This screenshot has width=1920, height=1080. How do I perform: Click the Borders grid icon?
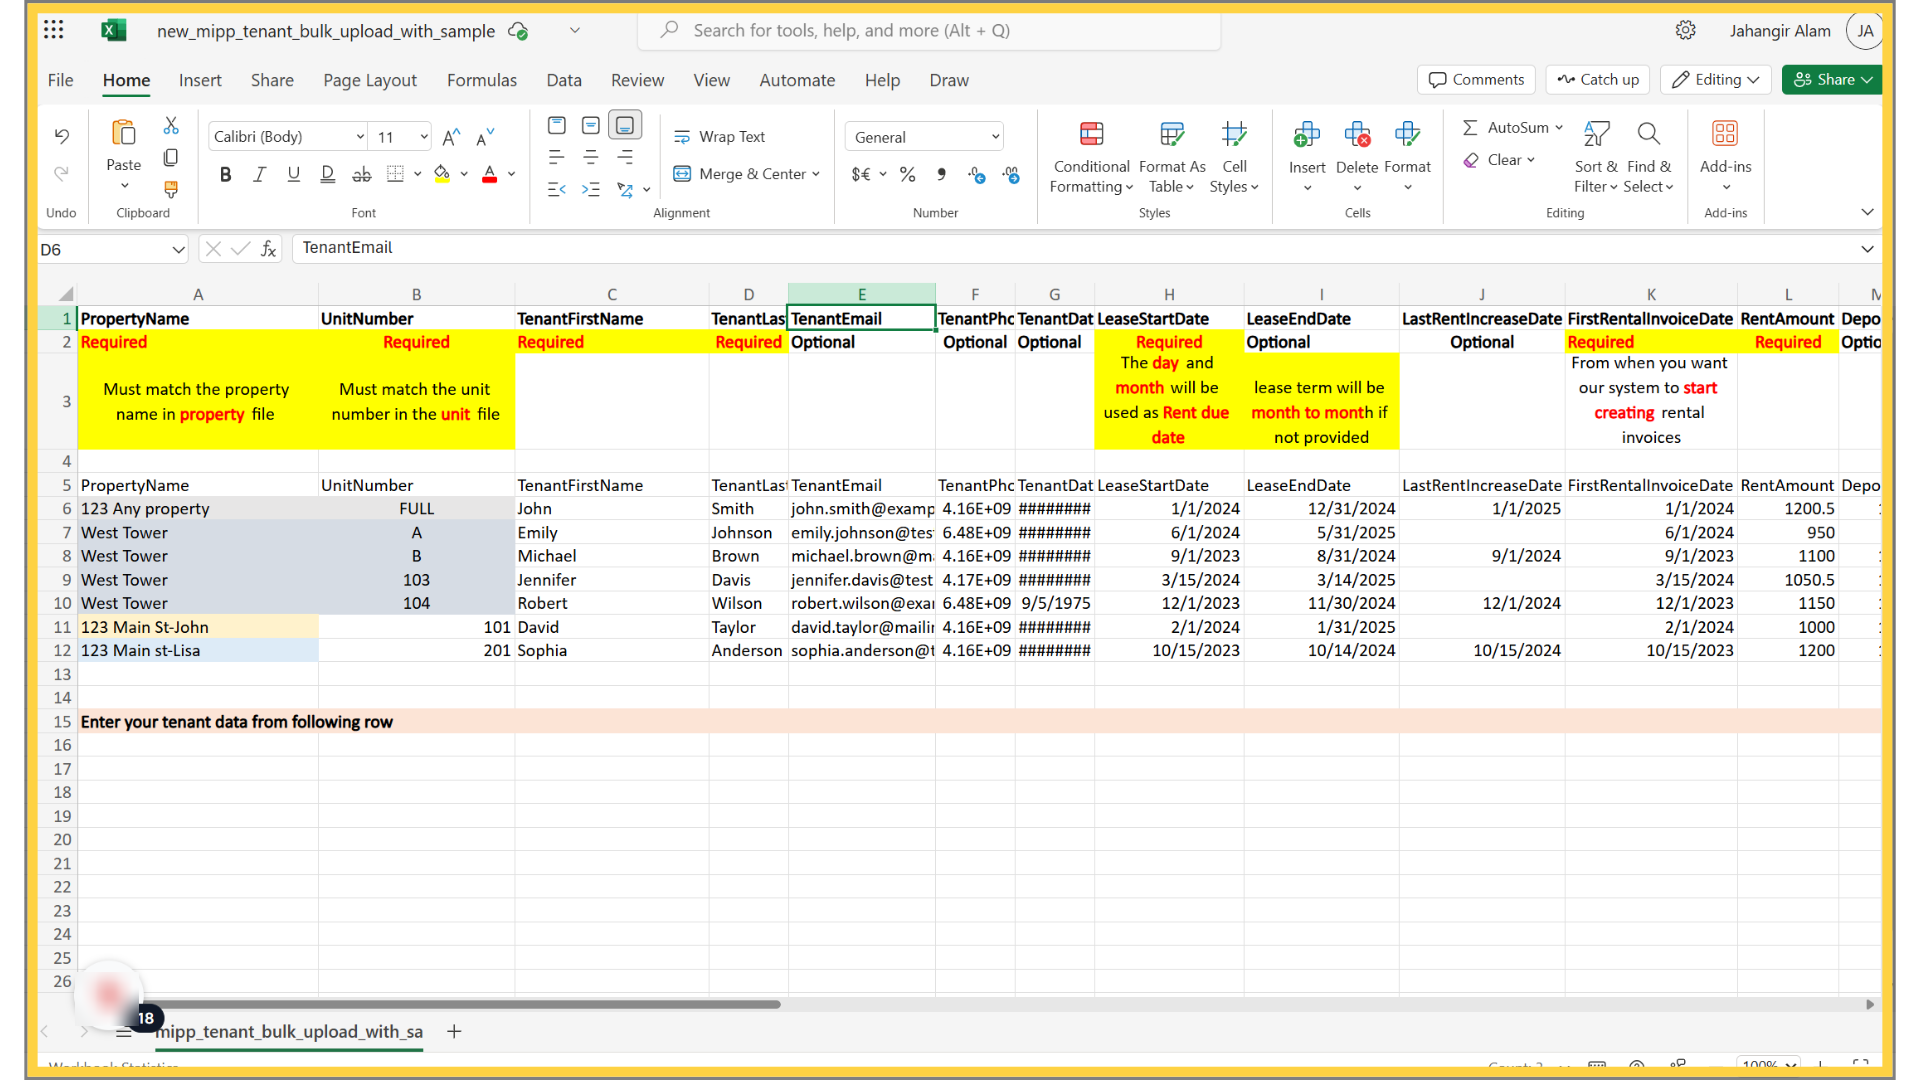coord(396,174)
